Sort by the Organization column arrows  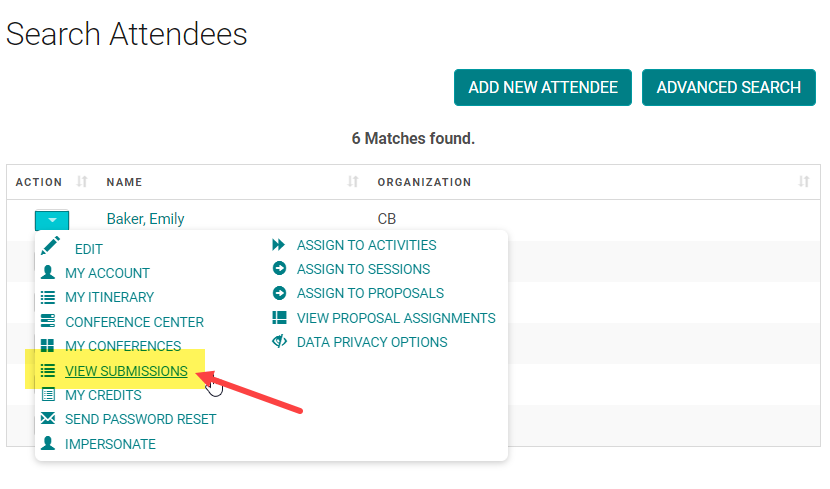(x=804, y=182)
